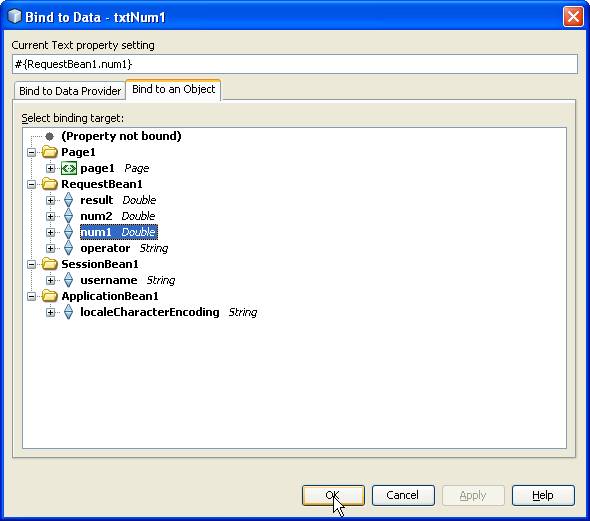The height and width of the screenshot is (521, 590).
Task: Click the Cancel button
Action: (403, 495)
